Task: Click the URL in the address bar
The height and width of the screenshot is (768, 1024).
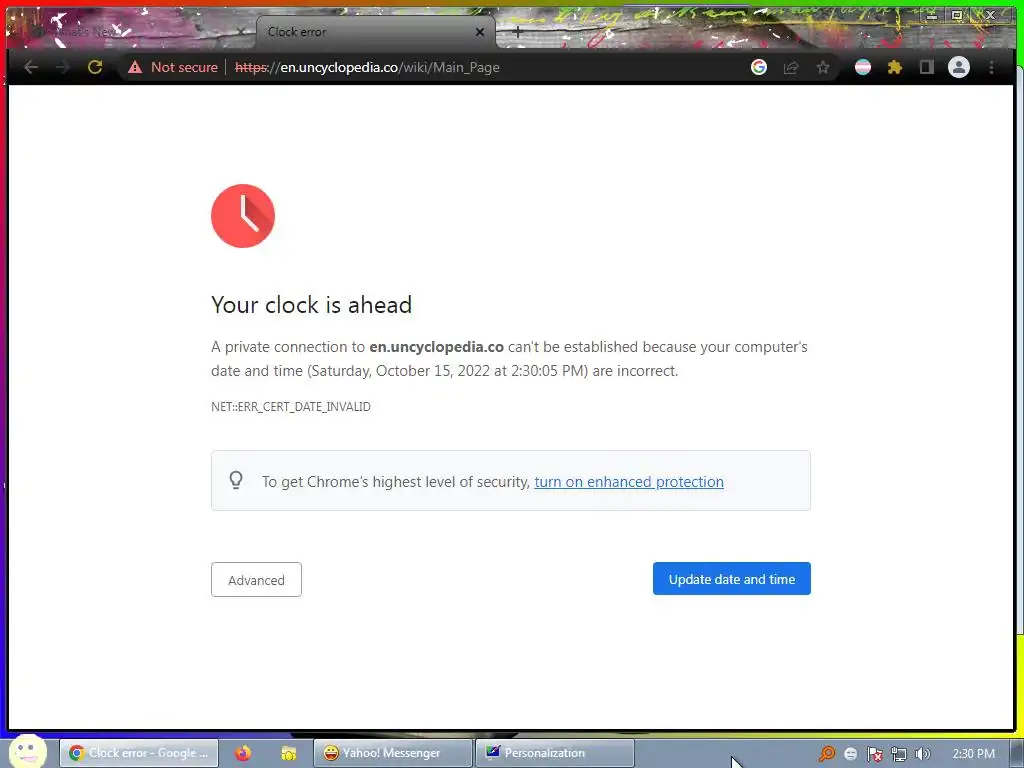Action: point(367,67)
